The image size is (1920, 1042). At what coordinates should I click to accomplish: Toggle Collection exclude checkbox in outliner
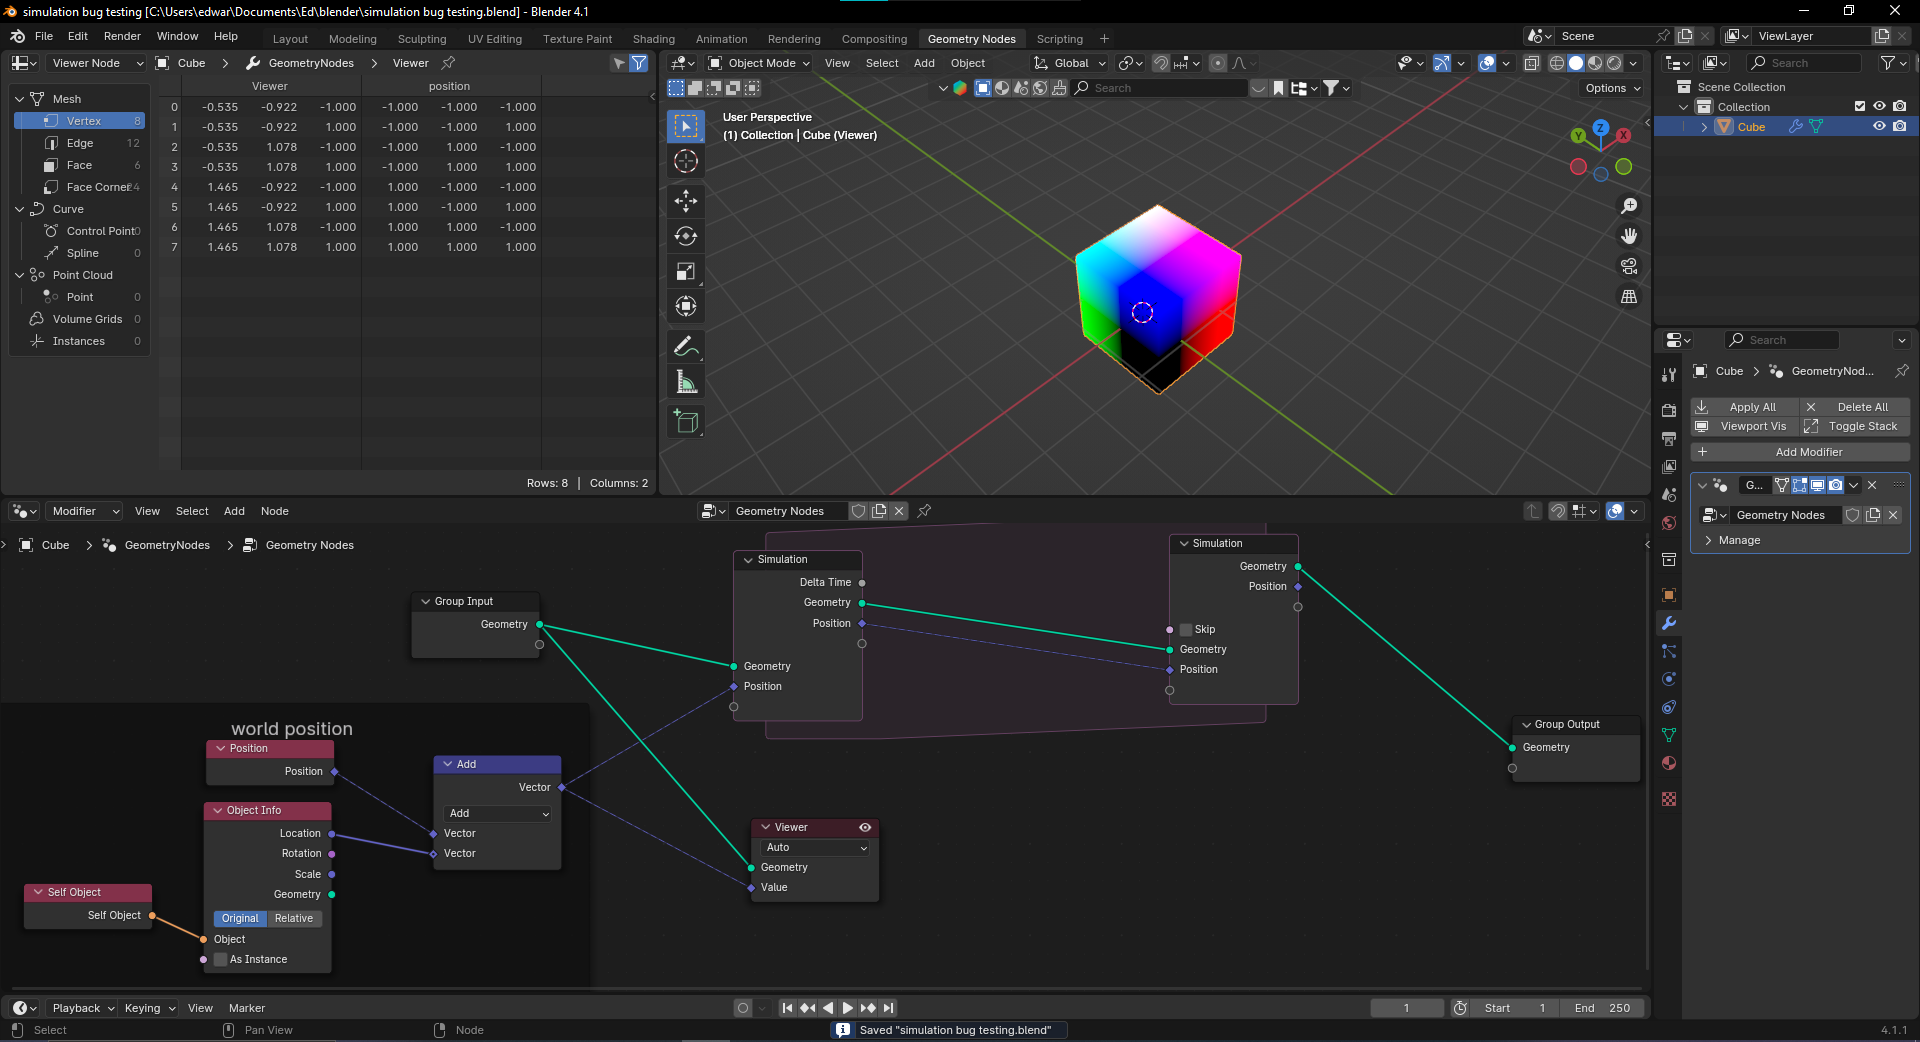[1860, 106]
